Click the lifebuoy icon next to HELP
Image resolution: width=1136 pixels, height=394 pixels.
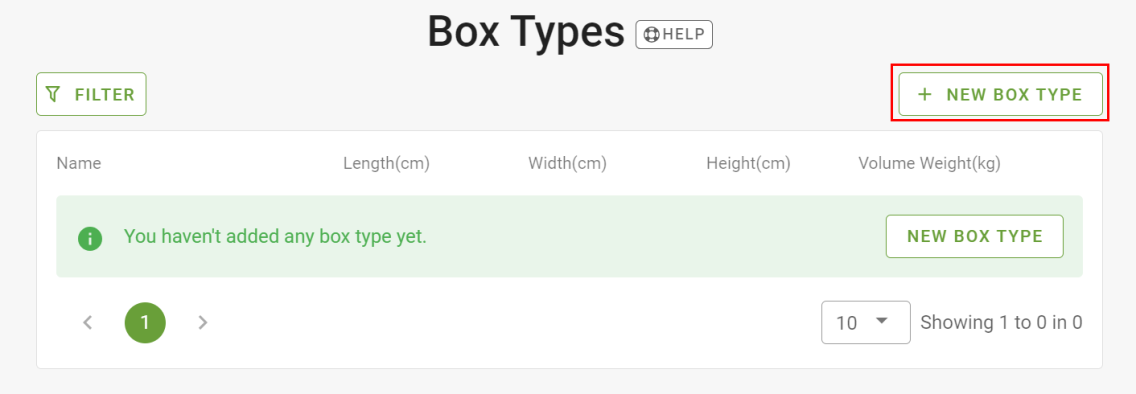[651, 35]
